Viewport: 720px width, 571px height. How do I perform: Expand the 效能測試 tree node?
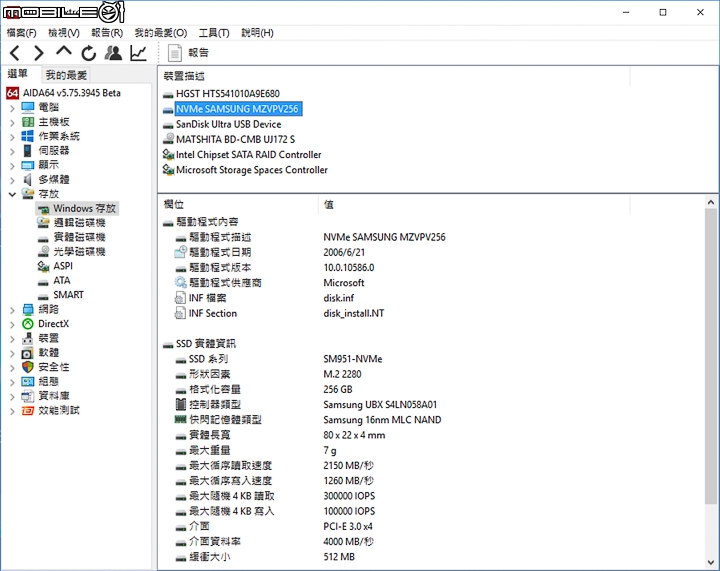[12, 411]
